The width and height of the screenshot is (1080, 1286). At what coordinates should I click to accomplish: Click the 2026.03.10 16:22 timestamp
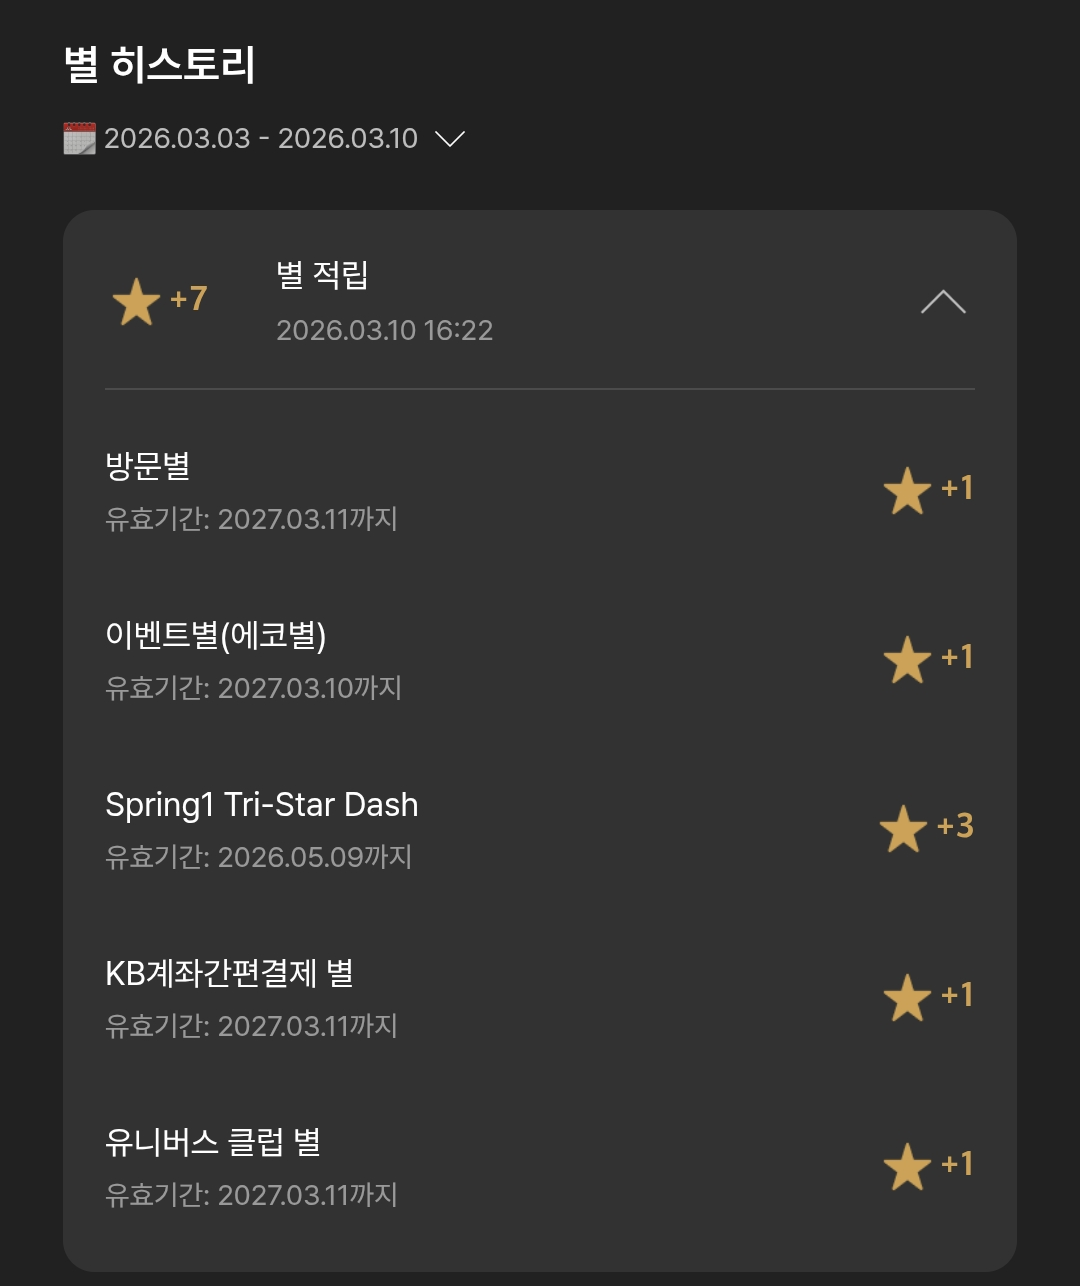[385, 330]
